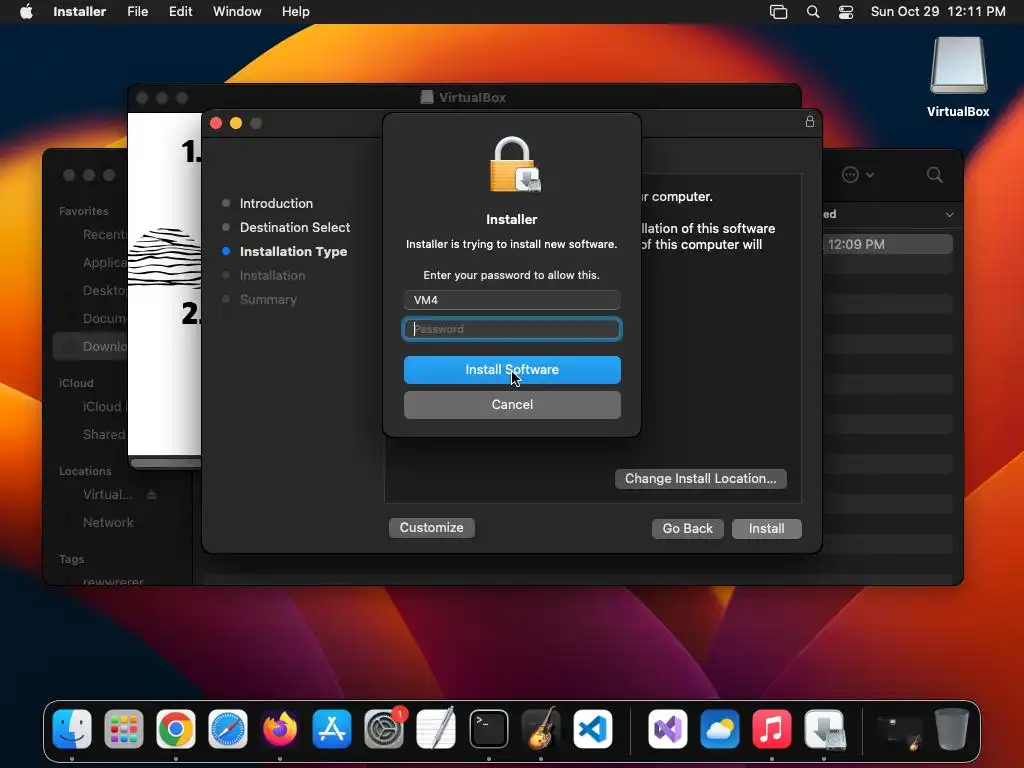Open the cloud weather app in dock
Screen dimensions: 1024x768
[720, 728]
